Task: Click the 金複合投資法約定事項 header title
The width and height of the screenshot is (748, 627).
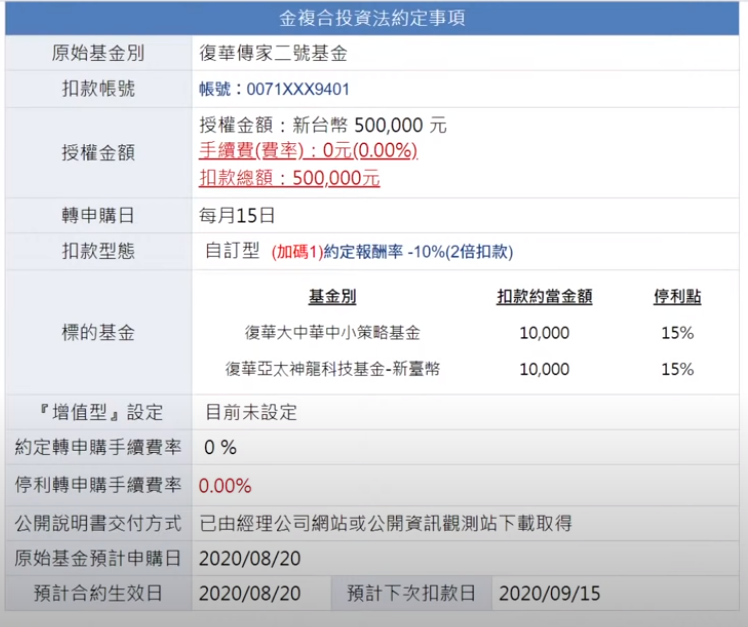Action: [x=372, y=18]
